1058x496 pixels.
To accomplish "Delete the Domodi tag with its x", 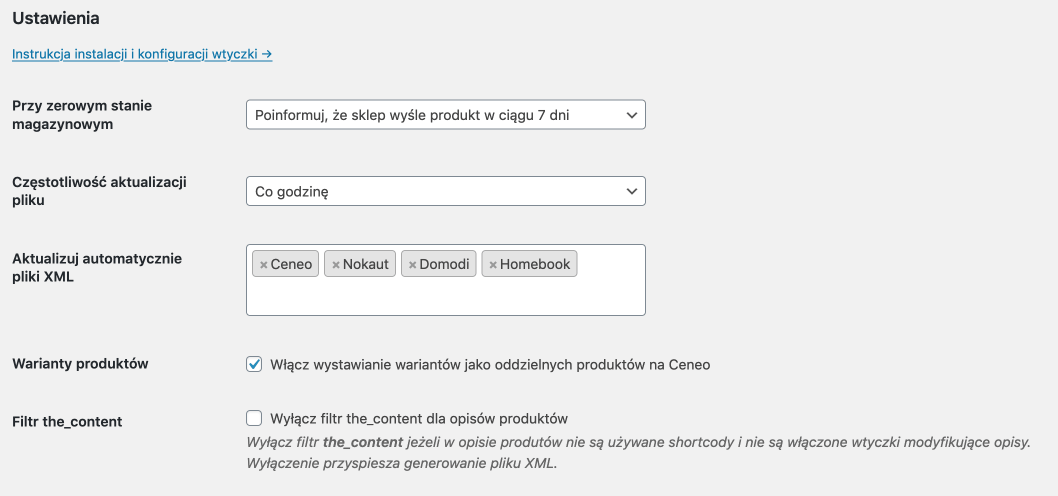I will (412, 265).
